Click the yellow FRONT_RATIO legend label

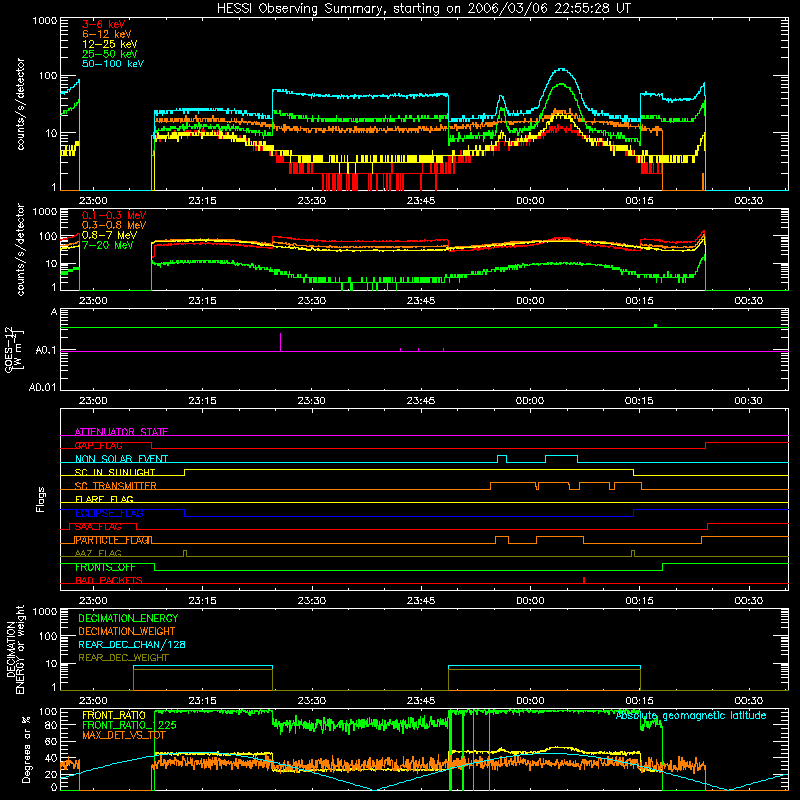click(x=114, y=715)
